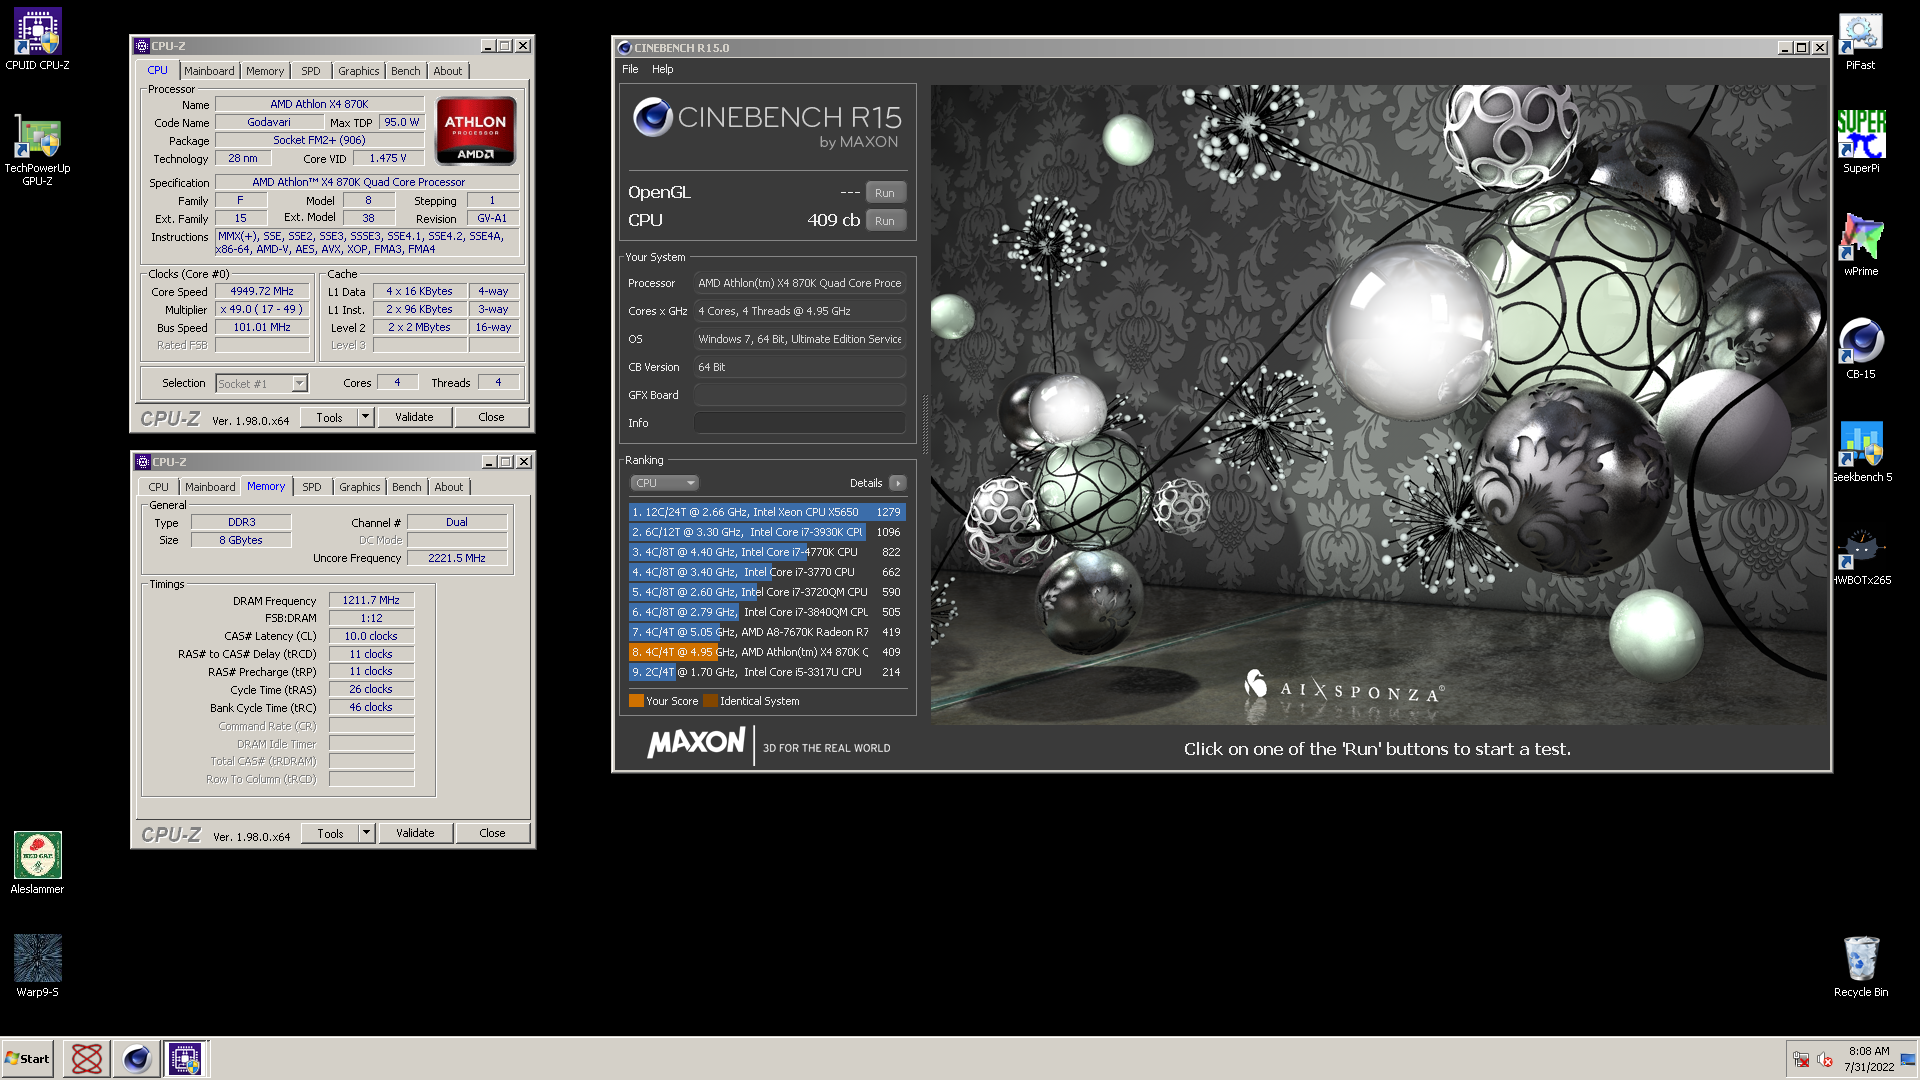Screen dimensions: 1920x1080
Task: Click the Cinebench title bar icon
Action: 624,48
